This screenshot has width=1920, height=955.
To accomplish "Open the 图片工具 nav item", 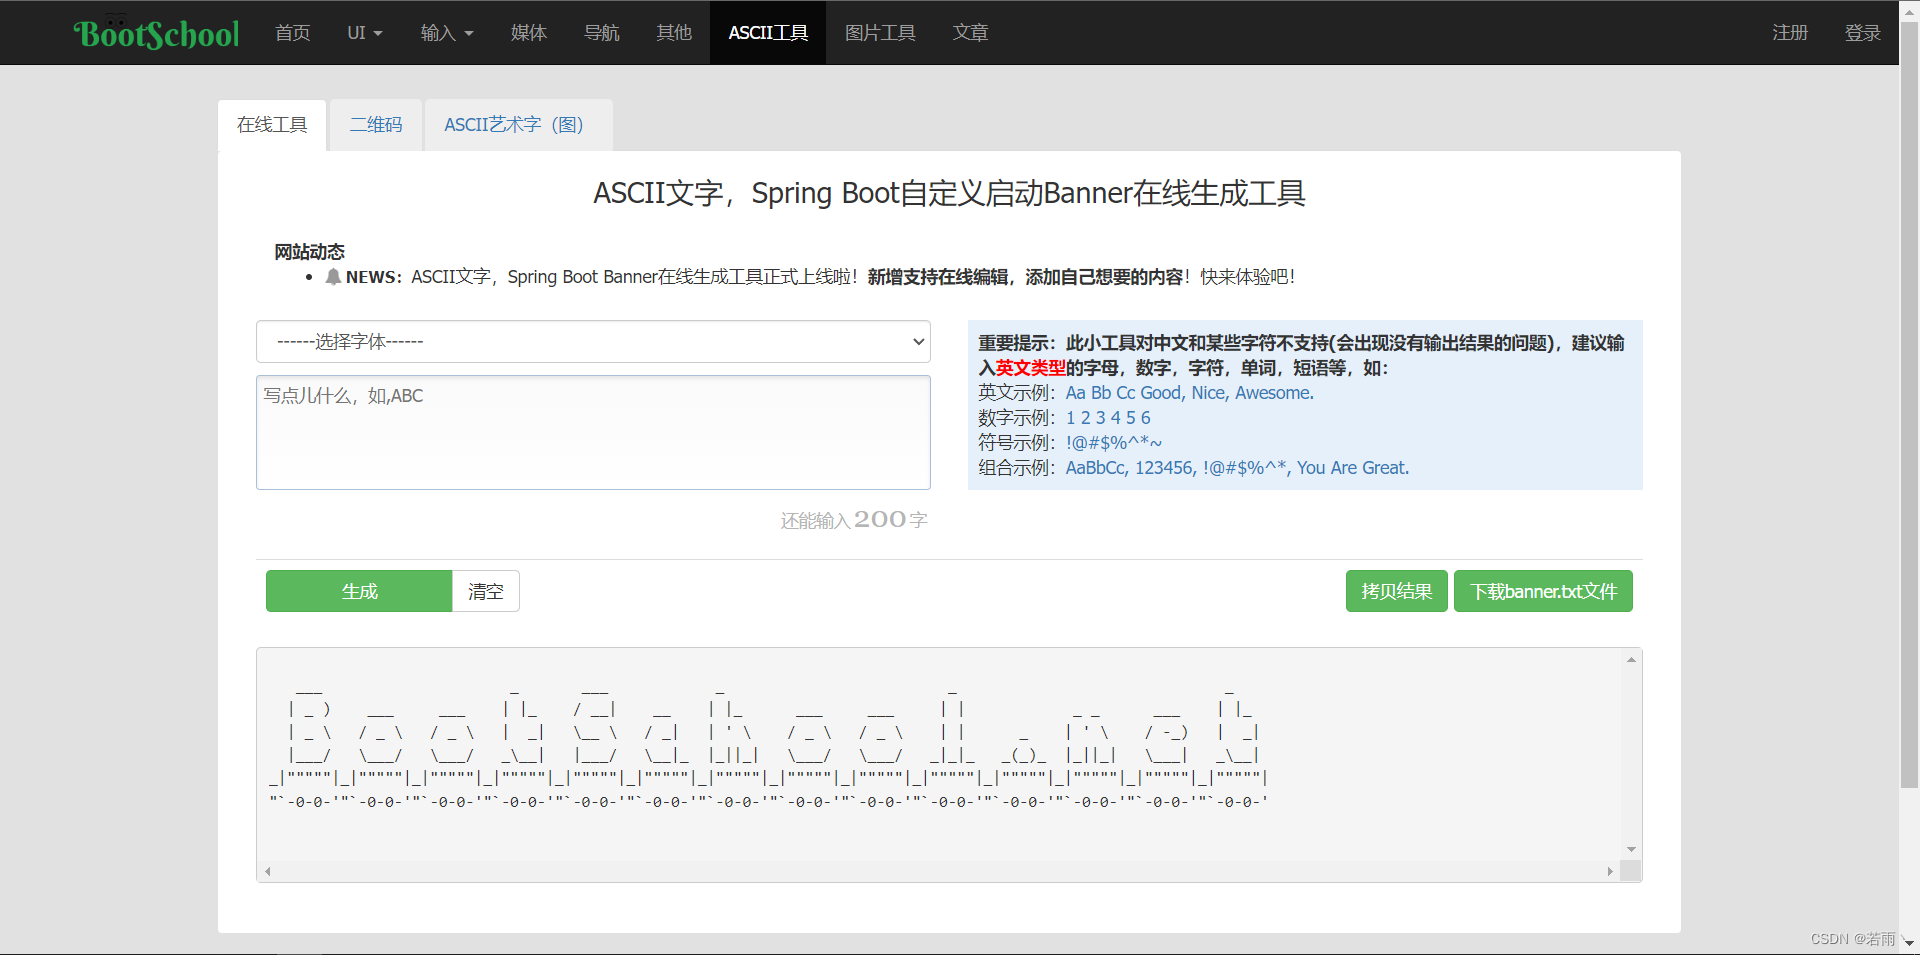I will [880, 33].
